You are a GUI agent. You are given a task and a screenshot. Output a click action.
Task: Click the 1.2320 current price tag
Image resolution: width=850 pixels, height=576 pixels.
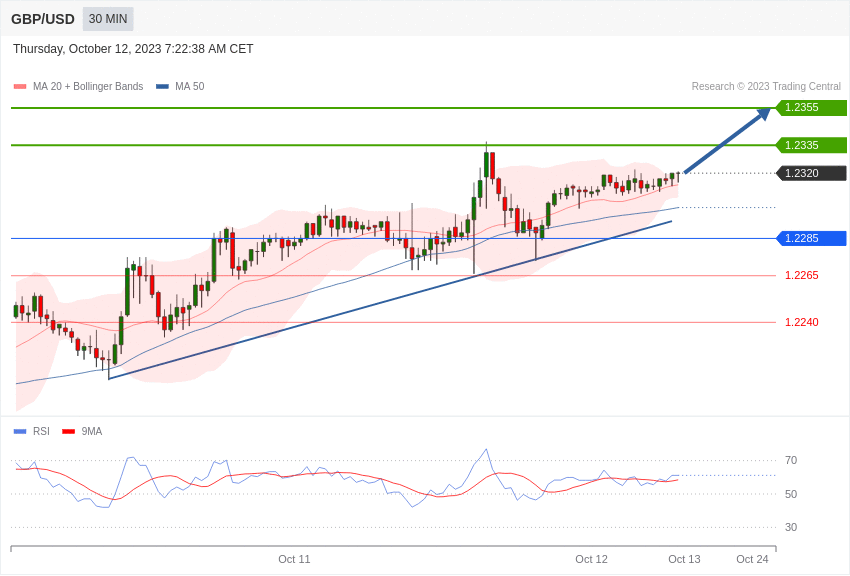click(812, 173)
